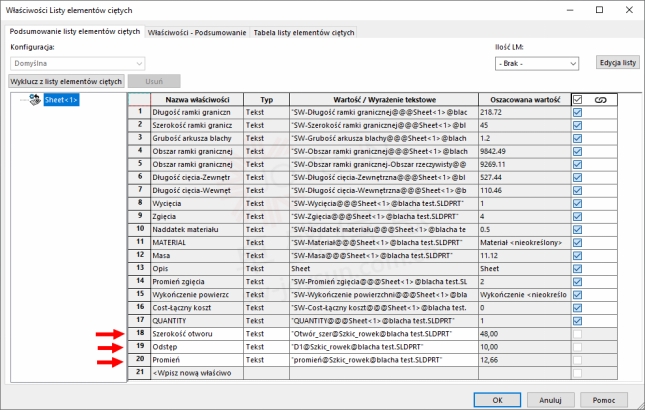Click the estimated value 48,00 cell
646x410 pixels.
(525, 334)
